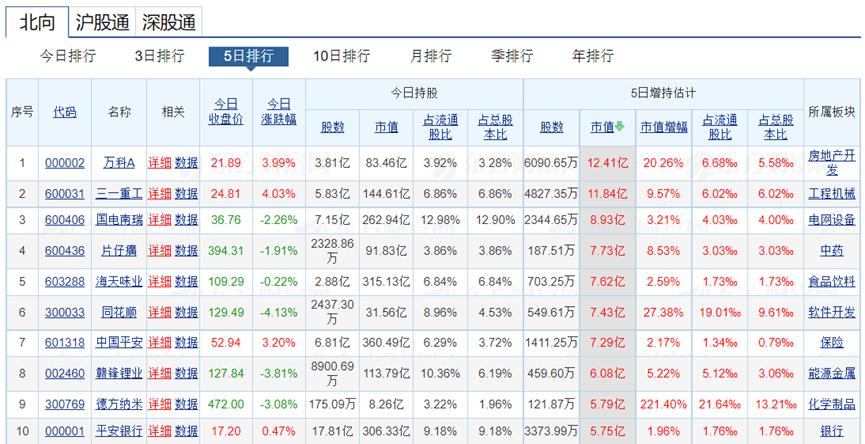Screen dimensions: 865x444
Task: Sort by 今日涨跌幅 column header
Action: [279, 112]
